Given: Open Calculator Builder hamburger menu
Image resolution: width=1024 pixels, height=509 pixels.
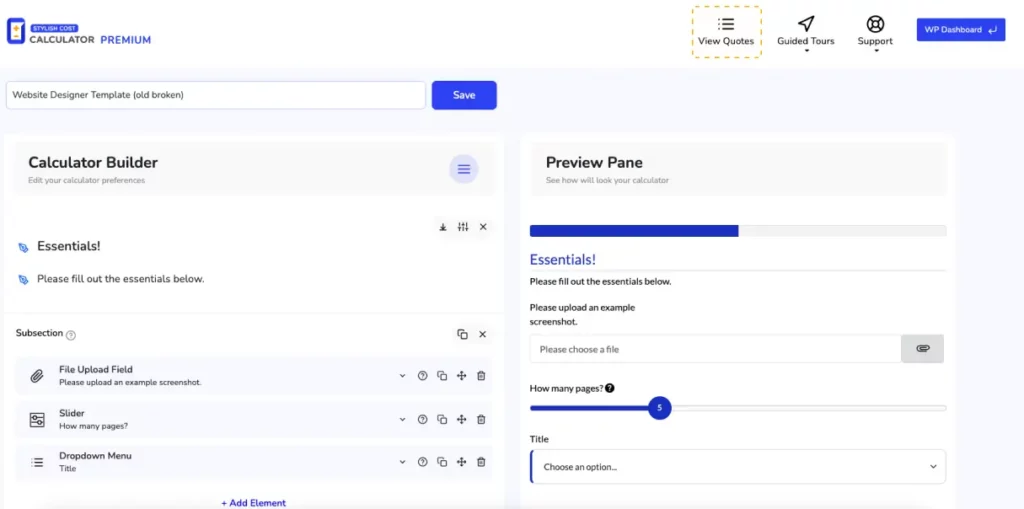Looking at the screenshot, I should (464, 169).
